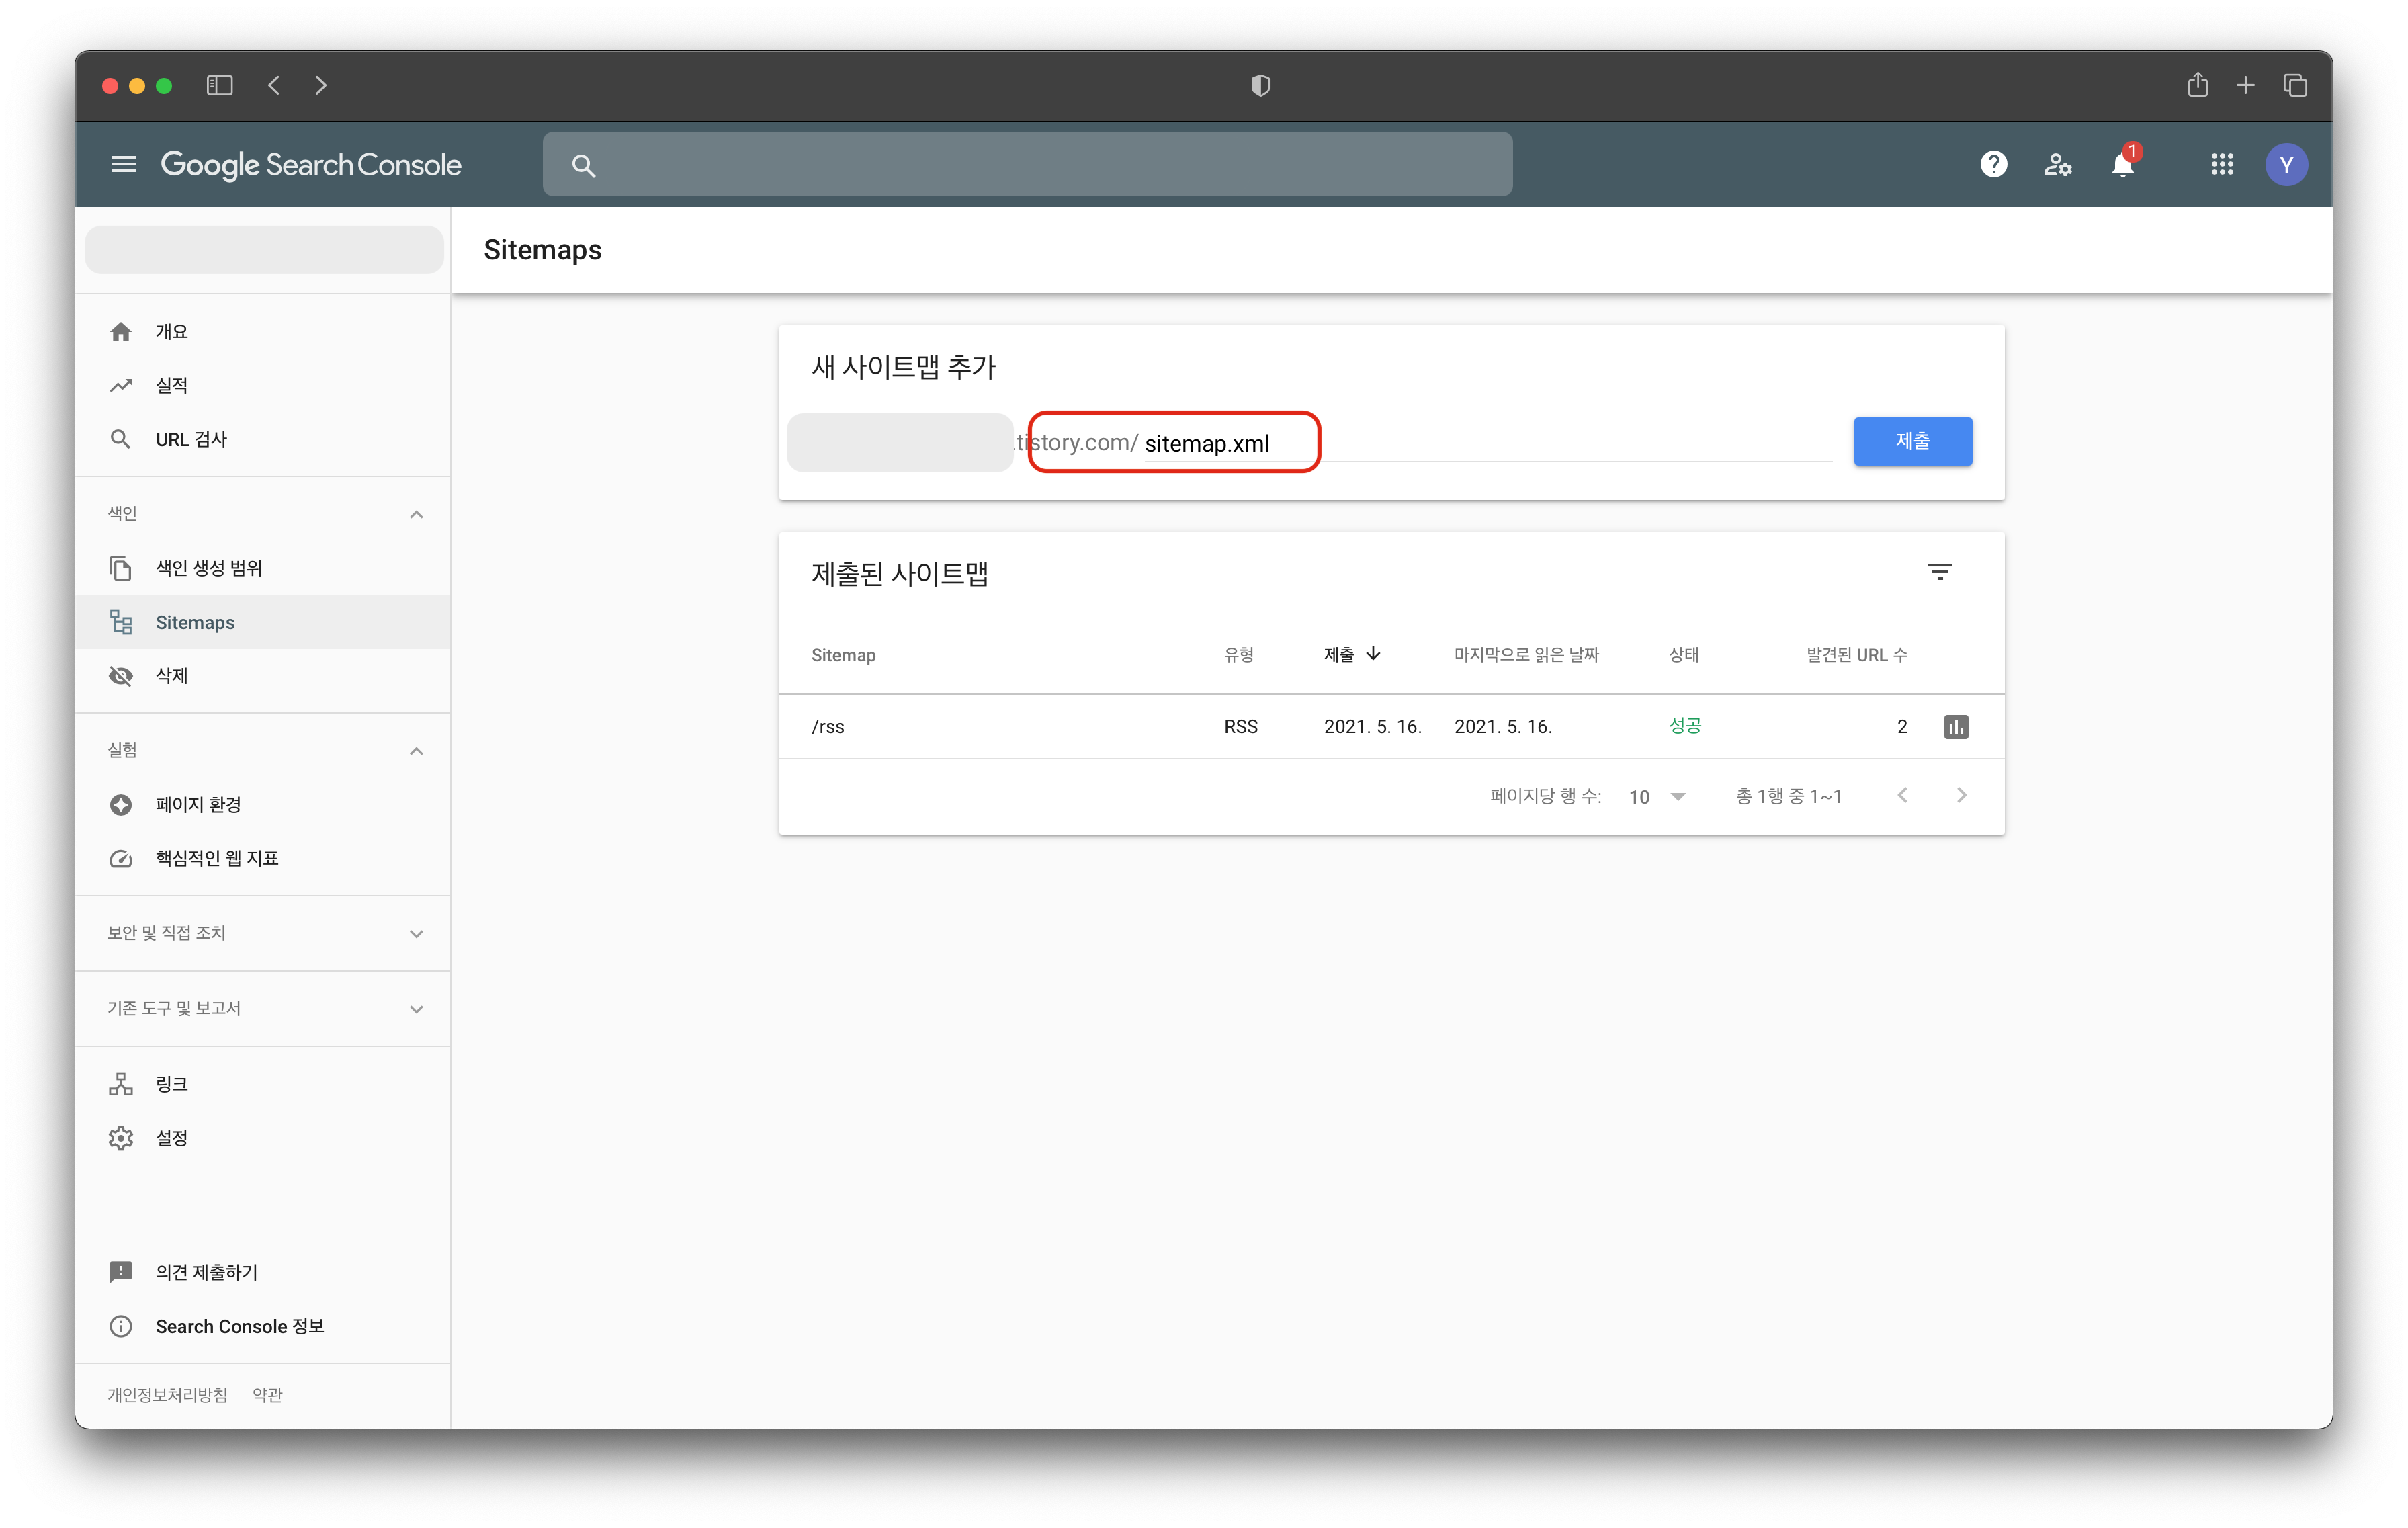
Task: Click the sitemap URL input field
Action: 1480,443
